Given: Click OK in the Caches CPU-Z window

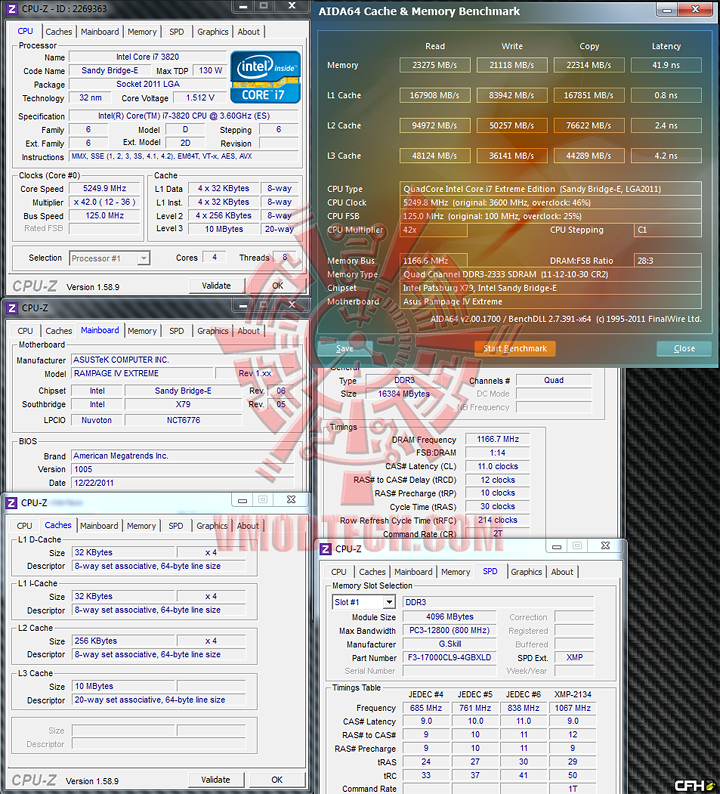Looking at the screenshot, I should click(x=277, y=780).
